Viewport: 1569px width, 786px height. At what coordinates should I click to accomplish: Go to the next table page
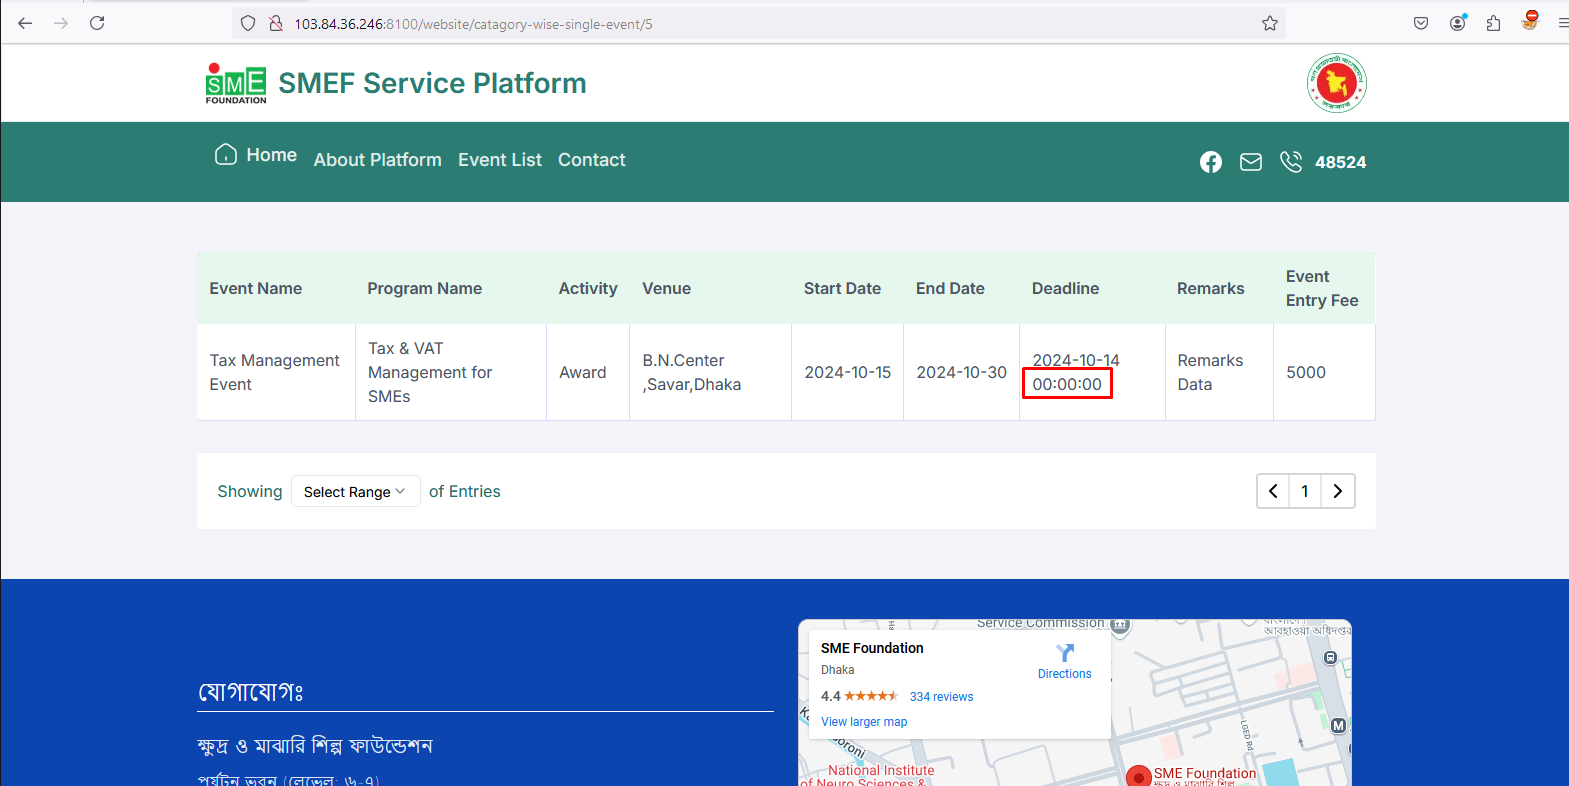pyautogui.click(x=1338, y=491)
